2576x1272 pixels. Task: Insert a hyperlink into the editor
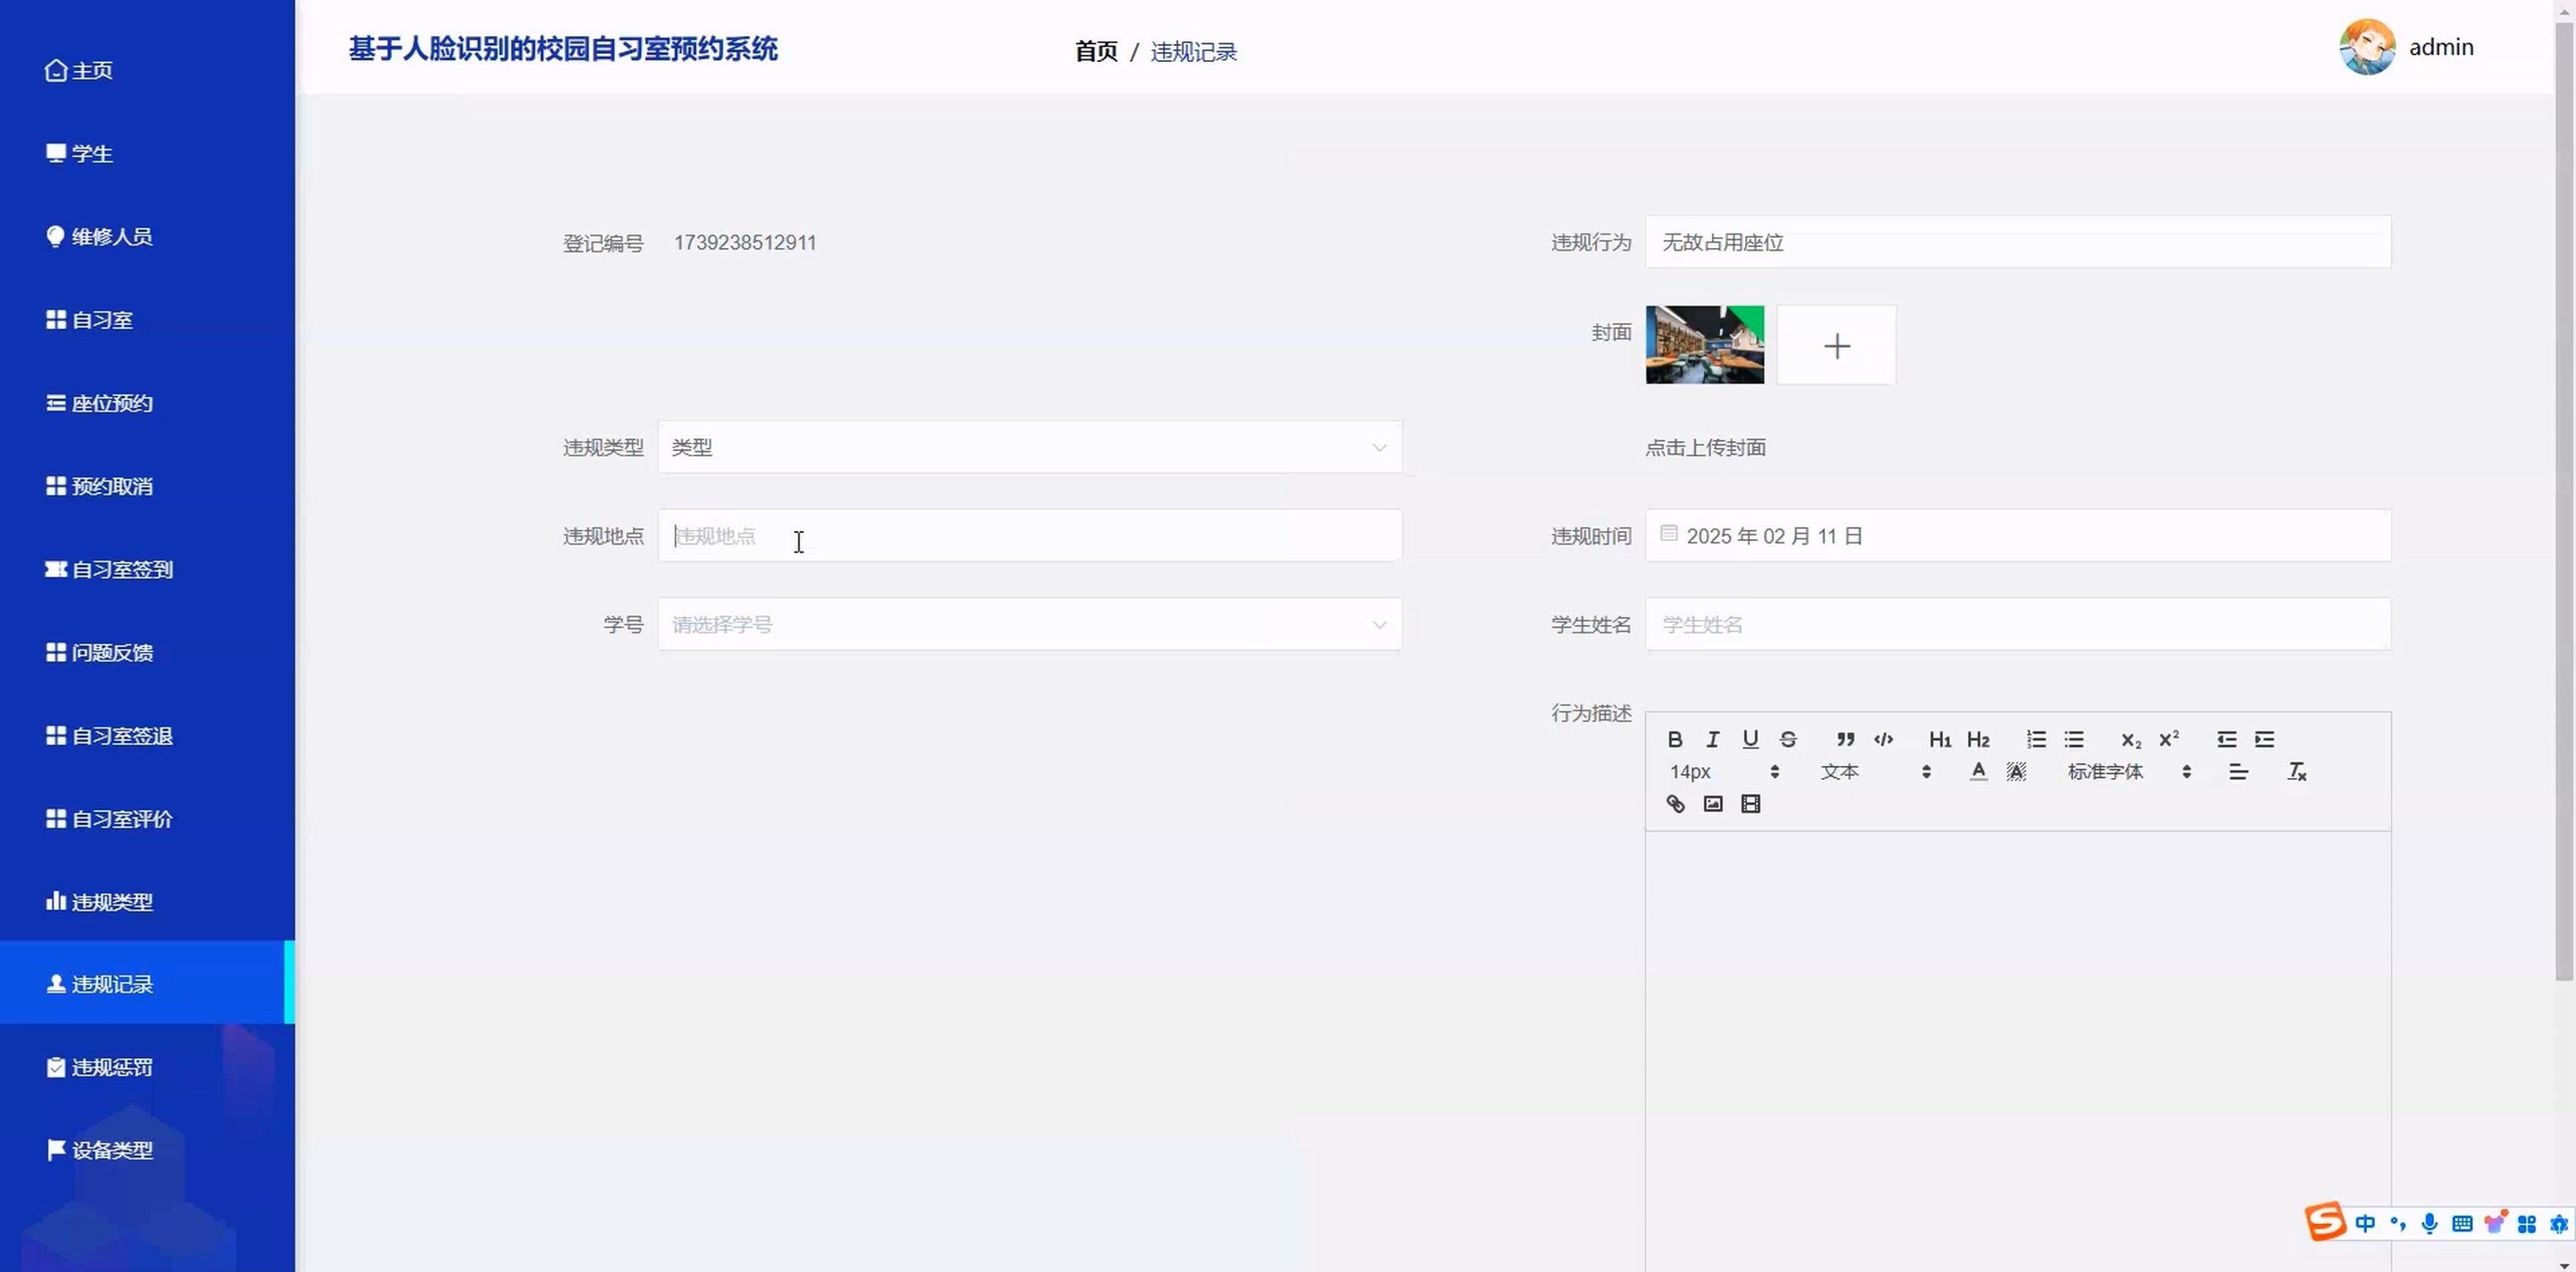1675,804
